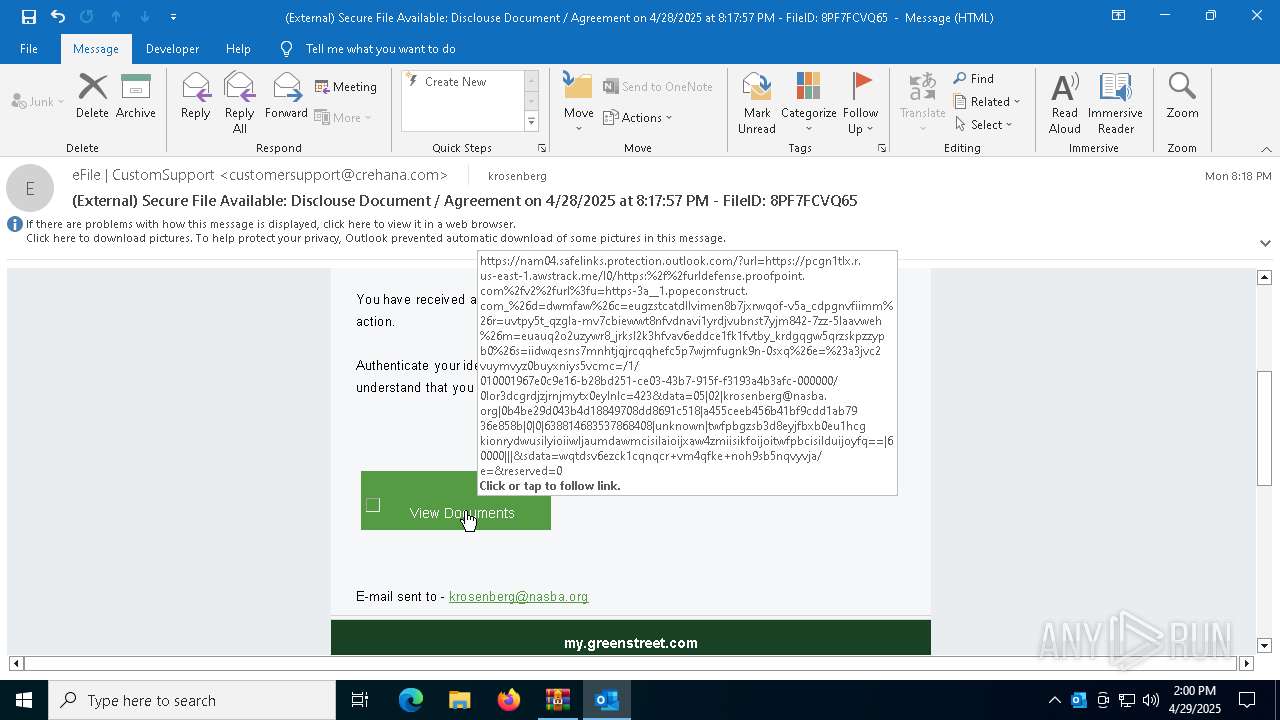Forward this email
Image resolution: width=1280 pixels, height=720 pixels.
(x=286, y=96)
